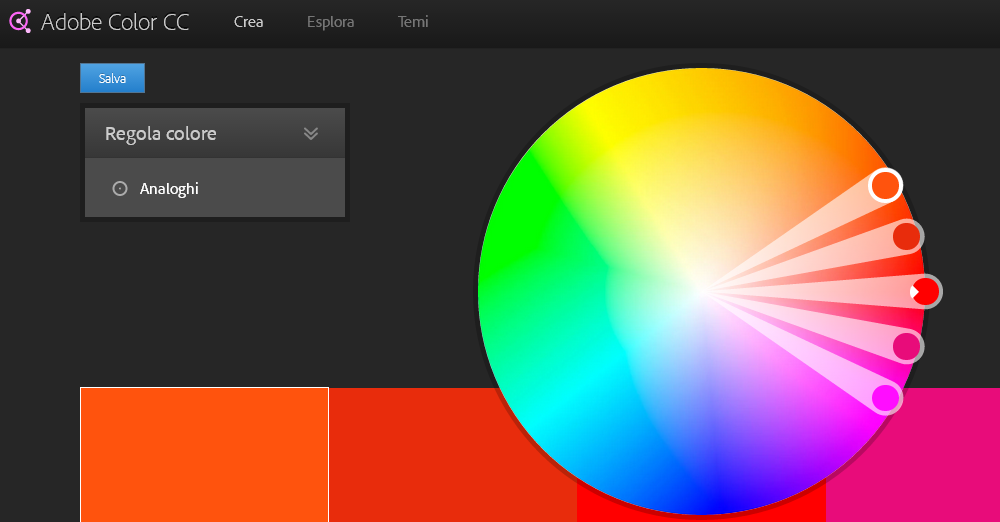
Task: Go to the Temi tab
Action: coord(413,22)
